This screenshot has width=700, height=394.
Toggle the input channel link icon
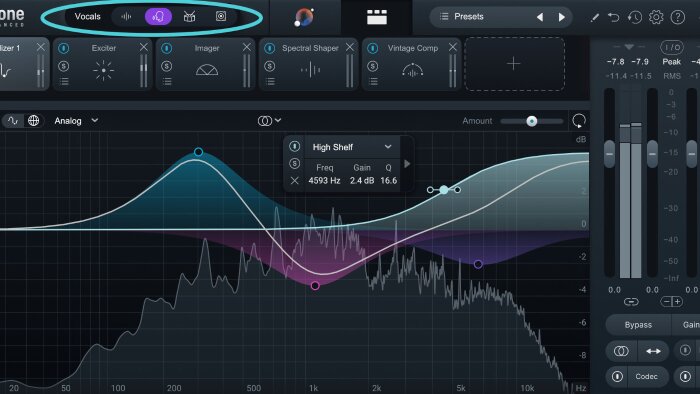[x=631, y=302]
